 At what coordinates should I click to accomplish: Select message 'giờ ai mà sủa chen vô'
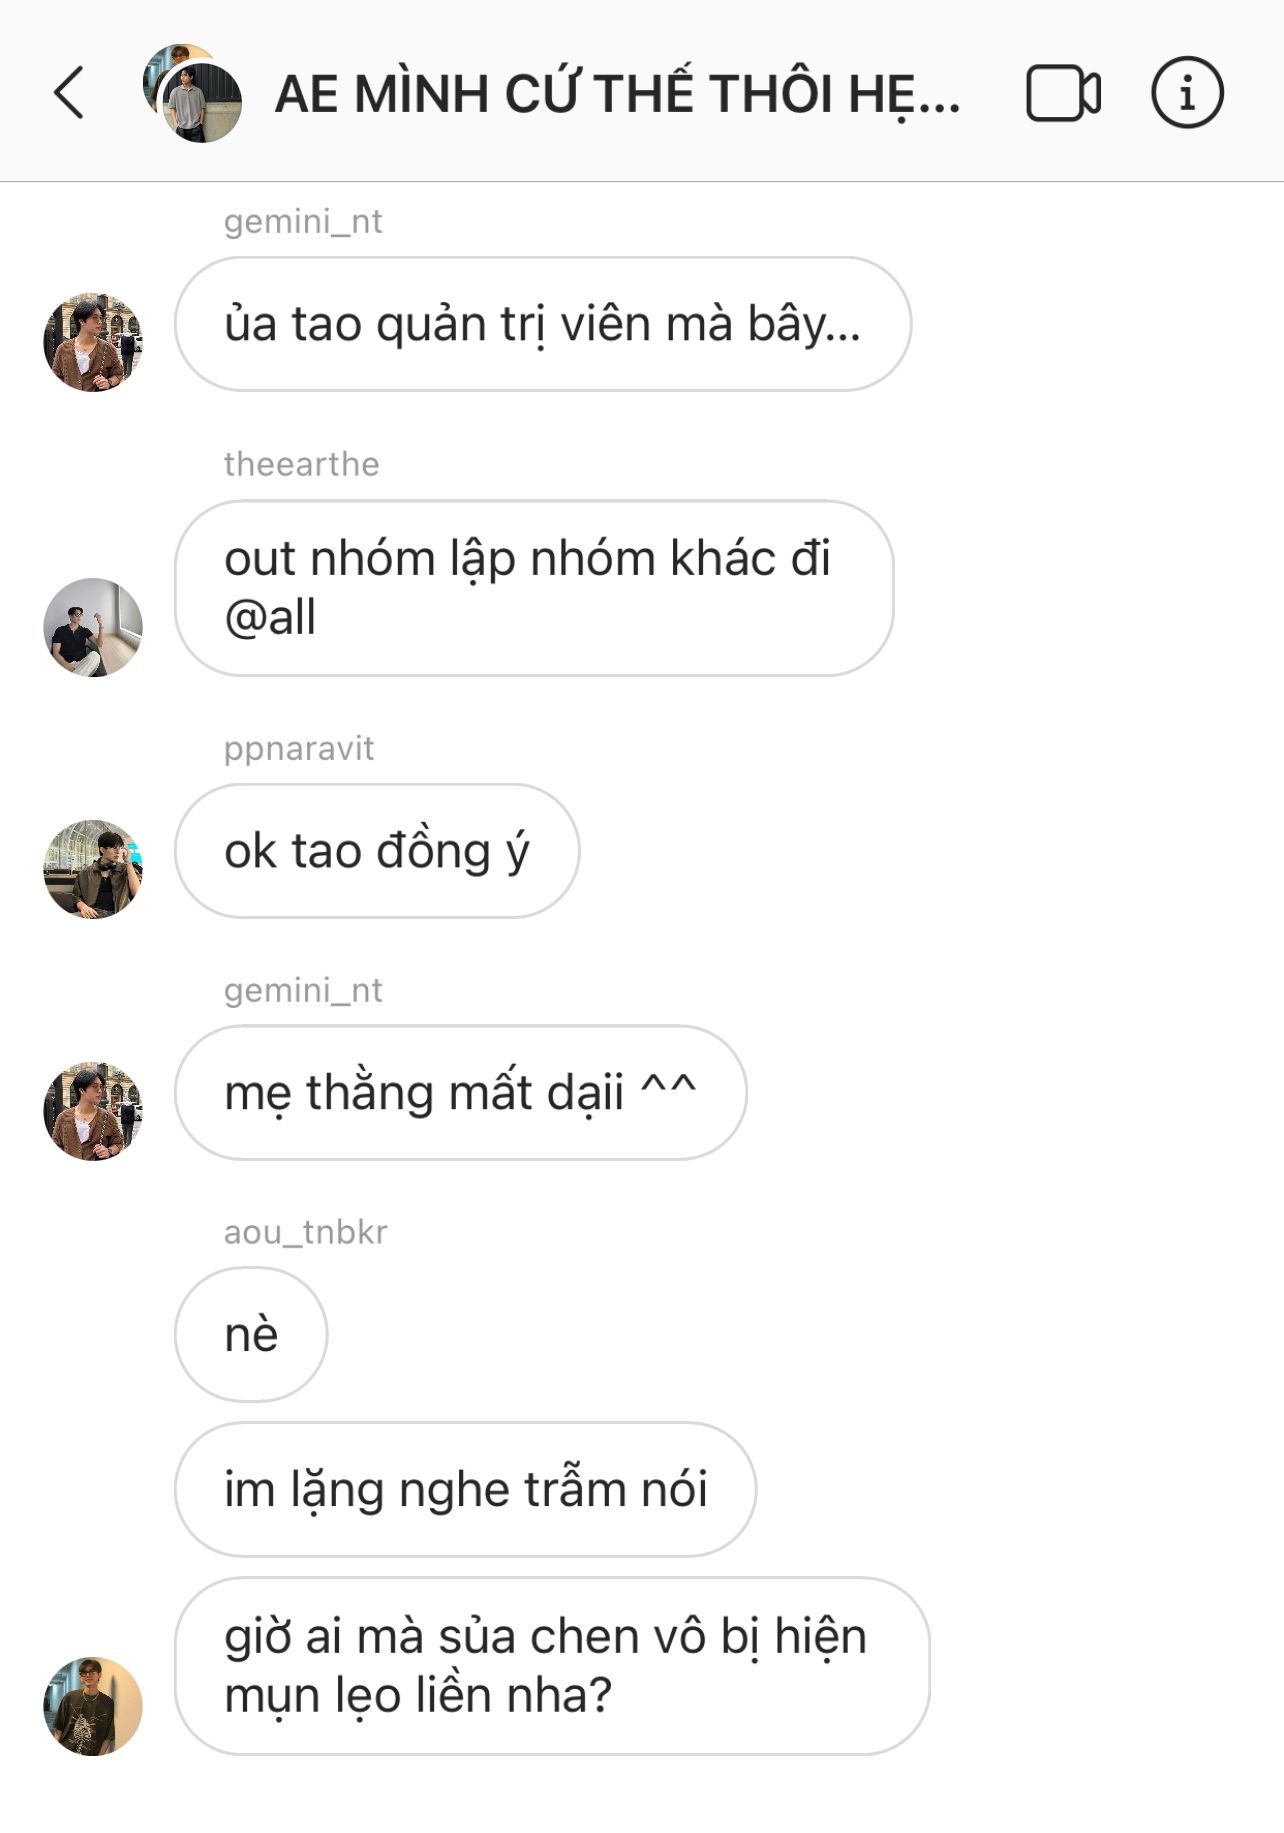click(x=552, y=1666)
